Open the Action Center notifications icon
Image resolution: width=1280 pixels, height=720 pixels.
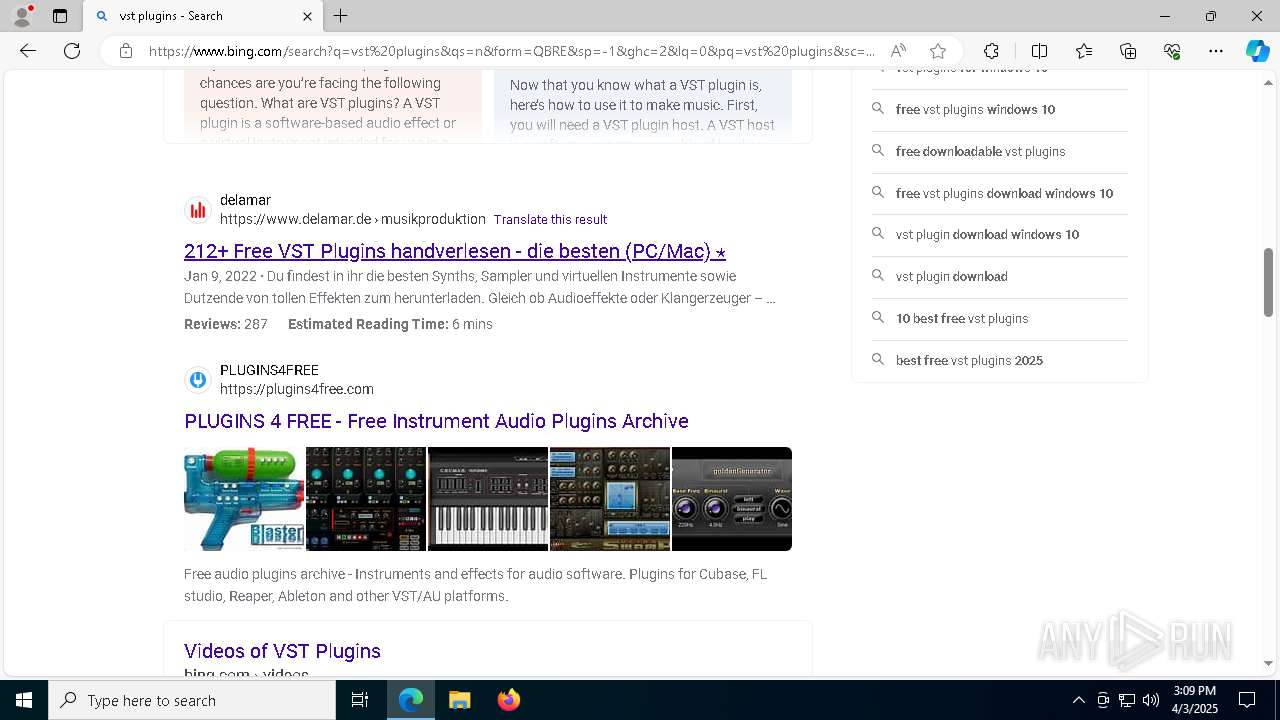click(1247, 700)
